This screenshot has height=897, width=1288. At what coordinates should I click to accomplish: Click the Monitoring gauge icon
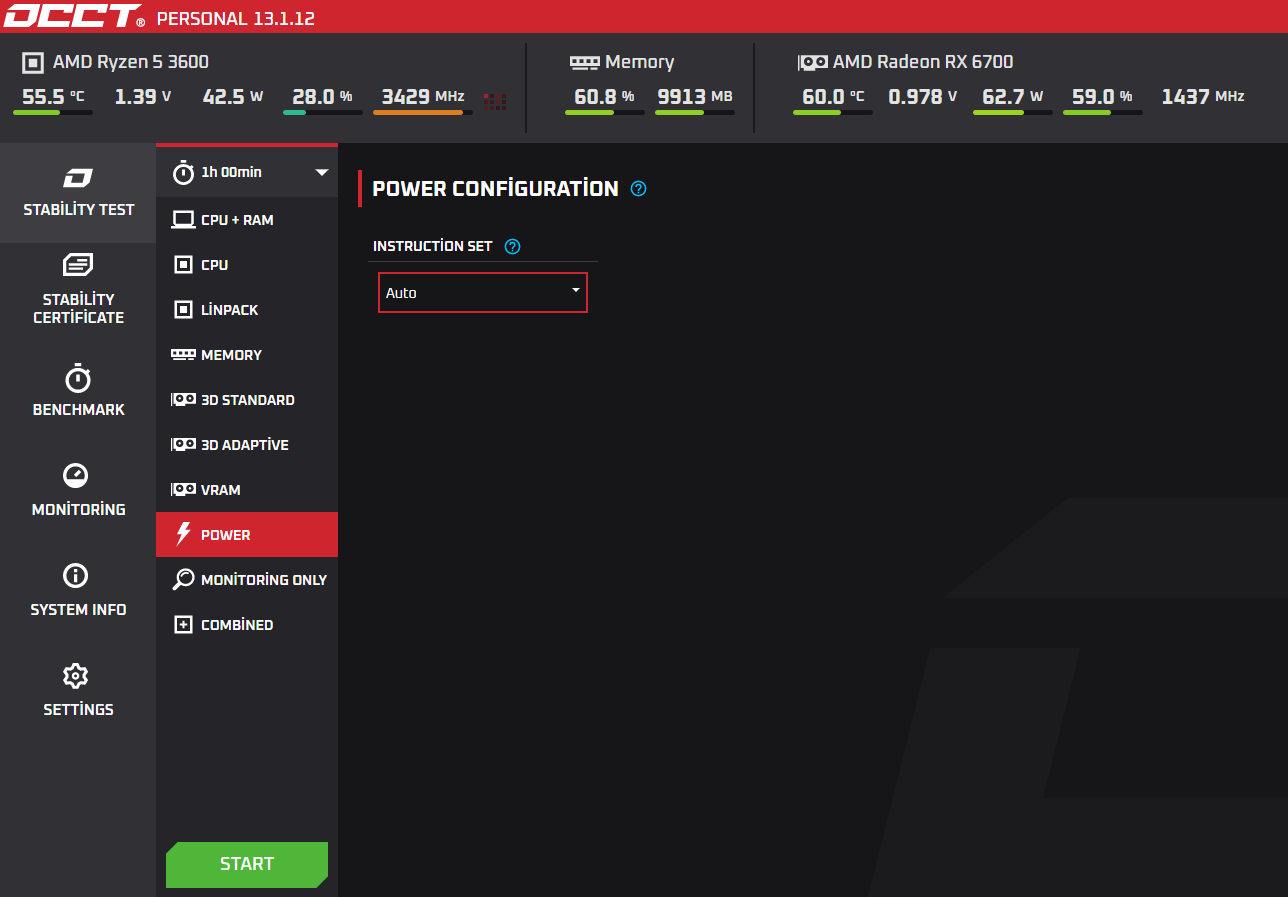(76, 475)
